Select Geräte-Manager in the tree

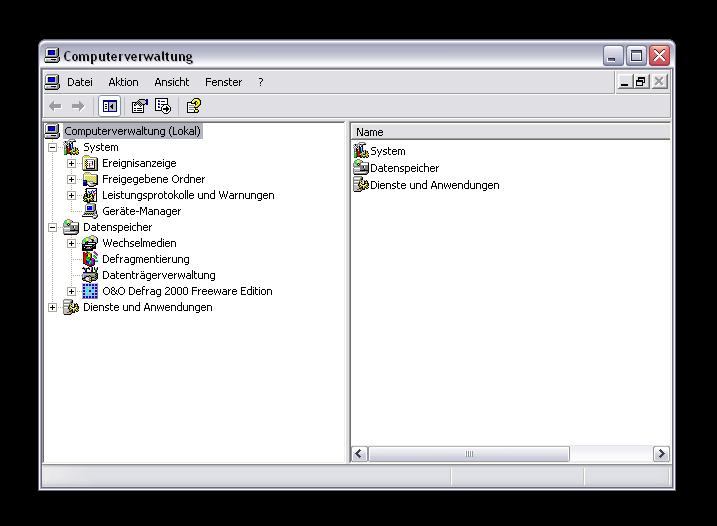[x=141, y=211]
